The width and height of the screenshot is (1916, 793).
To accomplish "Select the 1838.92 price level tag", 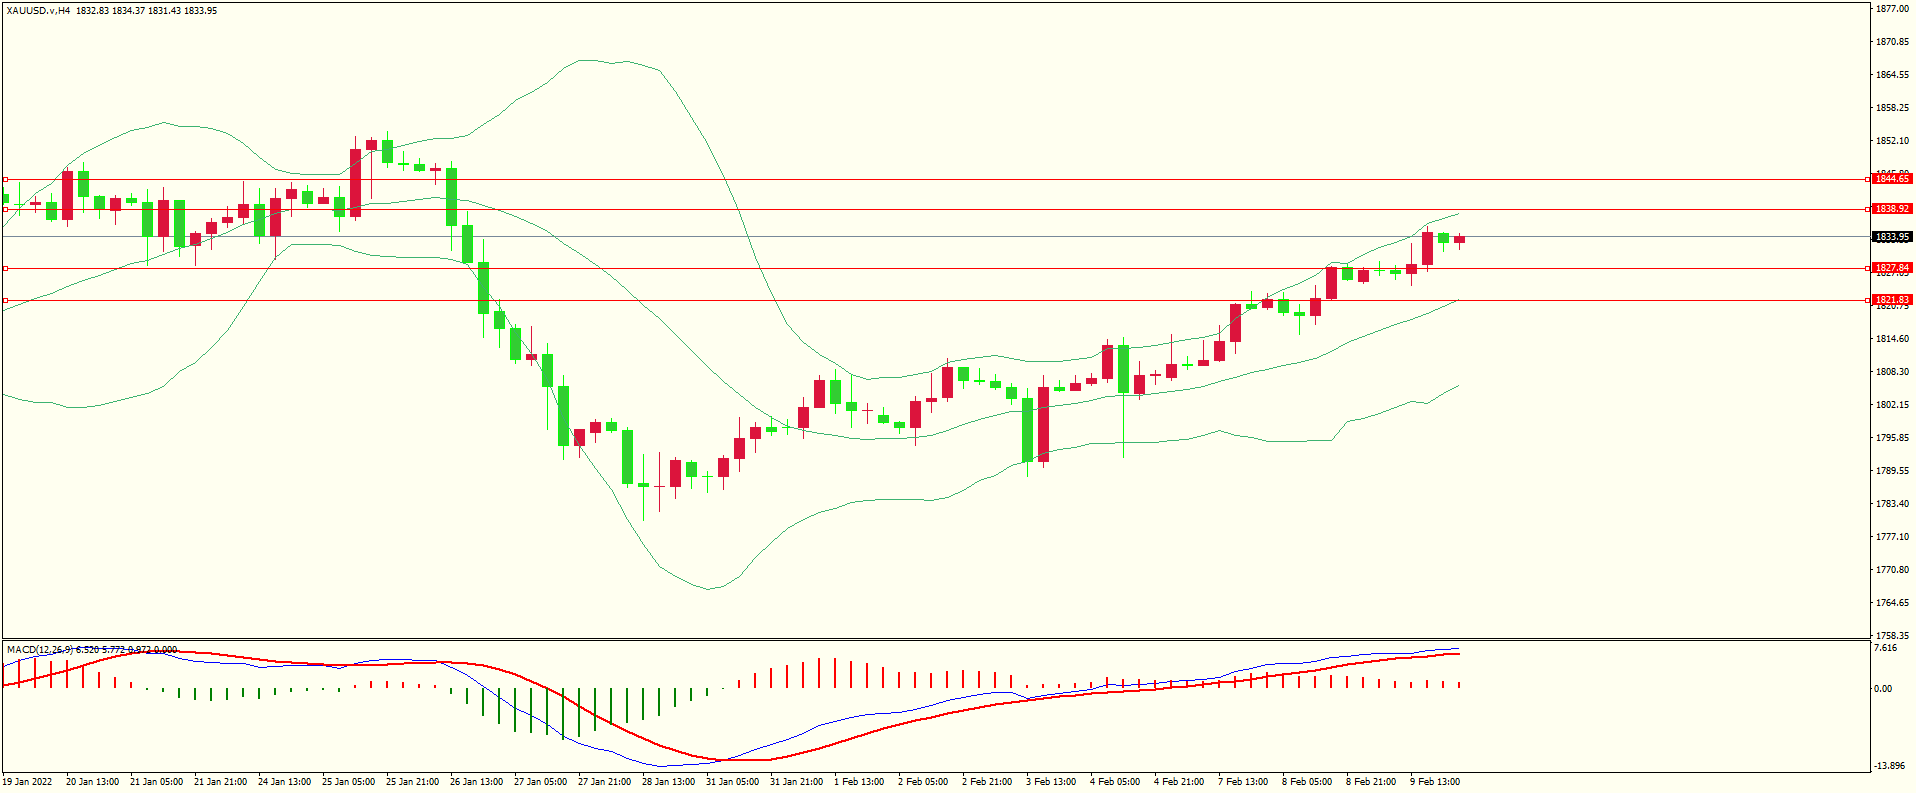I will [1891, 209].
